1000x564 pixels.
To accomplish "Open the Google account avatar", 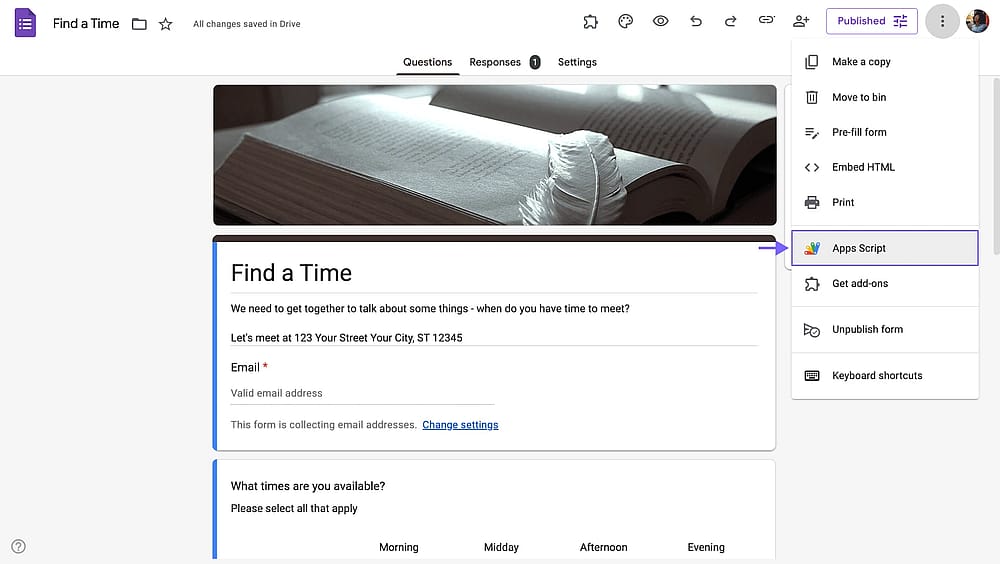I will (x=977, y=21).
